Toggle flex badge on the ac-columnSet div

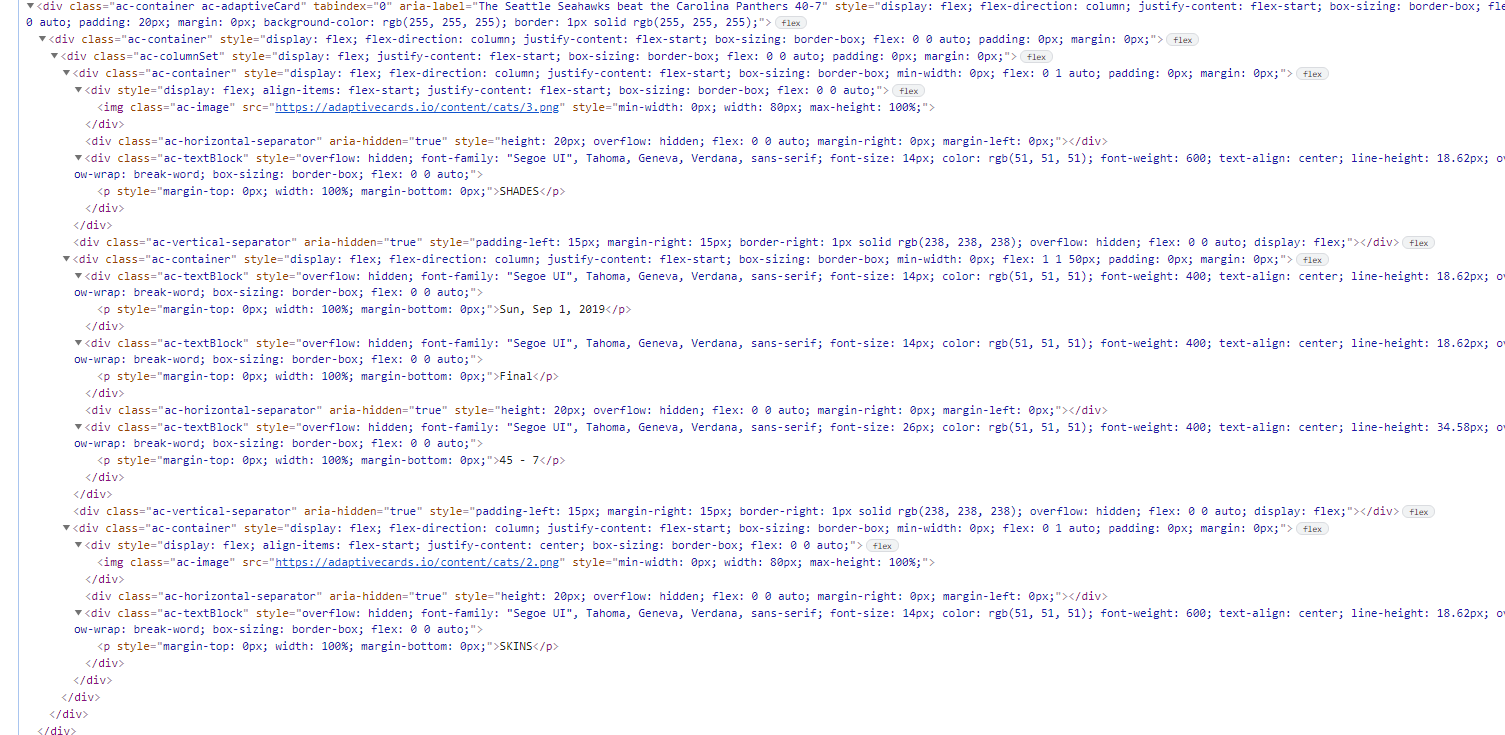point(1036,57)
